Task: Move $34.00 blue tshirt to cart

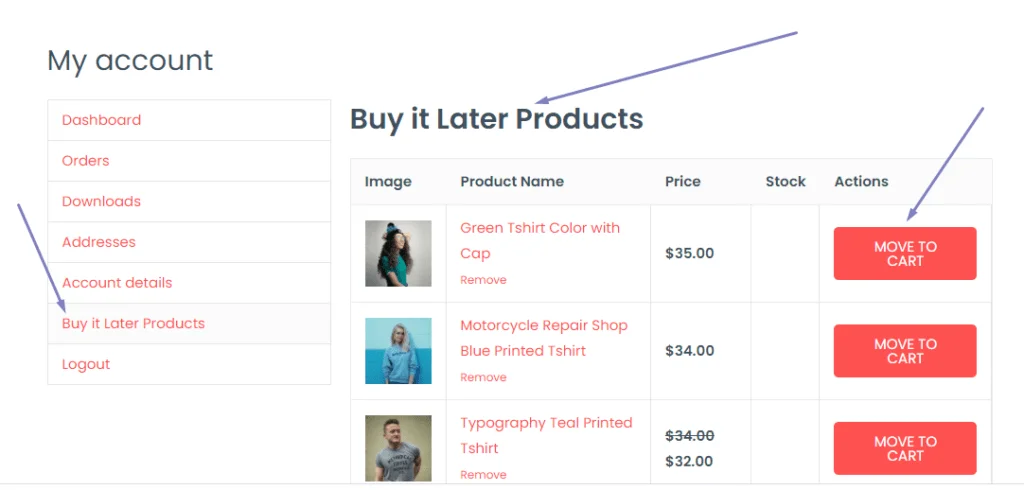Action: [x=904, y=351]
